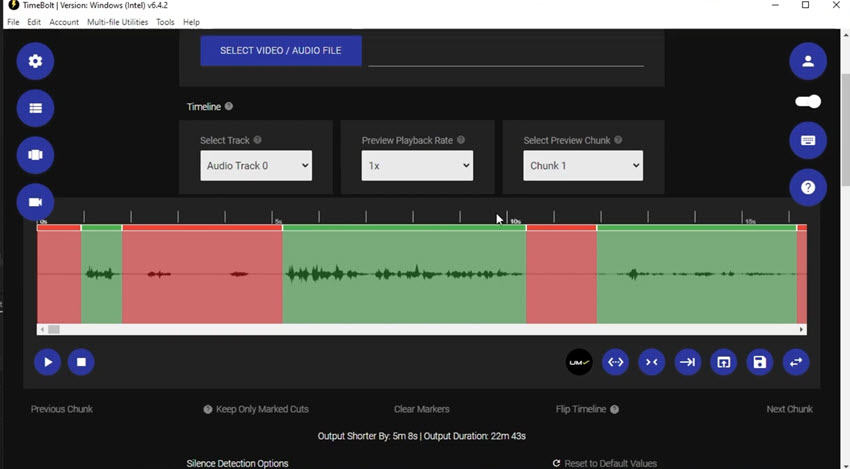Stop the timeline playback
The image size is (850, 469).
click(x=81, y=362)
